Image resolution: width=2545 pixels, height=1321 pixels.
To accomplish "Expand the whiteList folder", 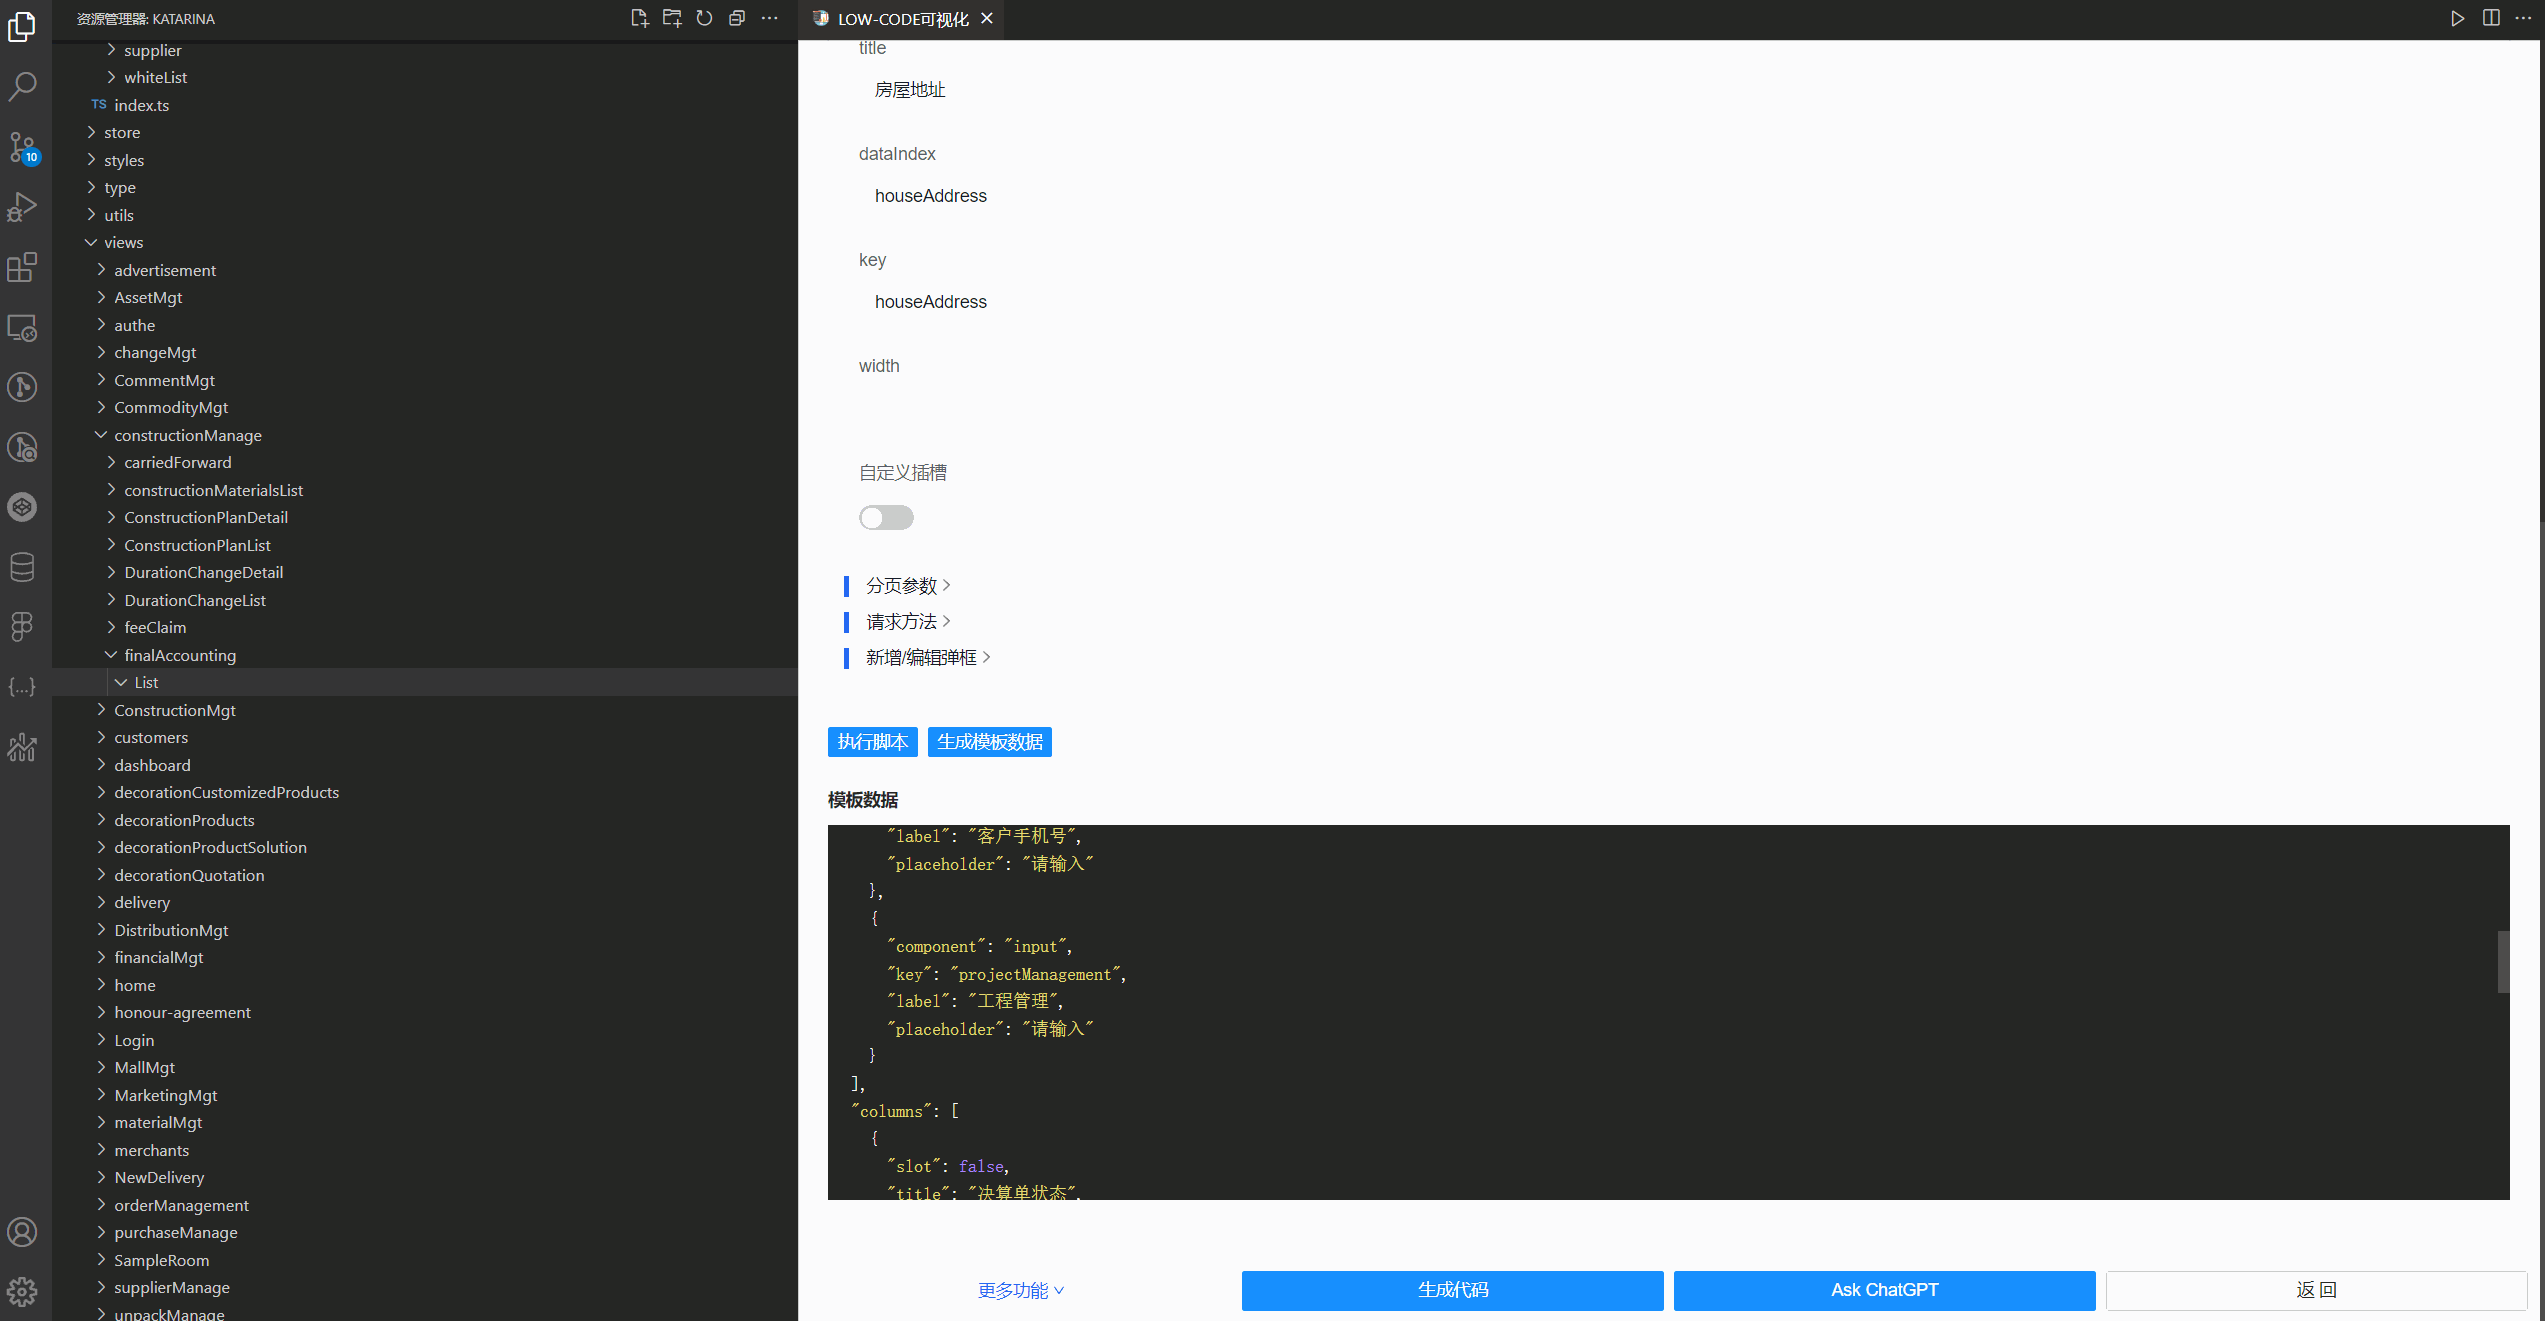I will [156, 77].
